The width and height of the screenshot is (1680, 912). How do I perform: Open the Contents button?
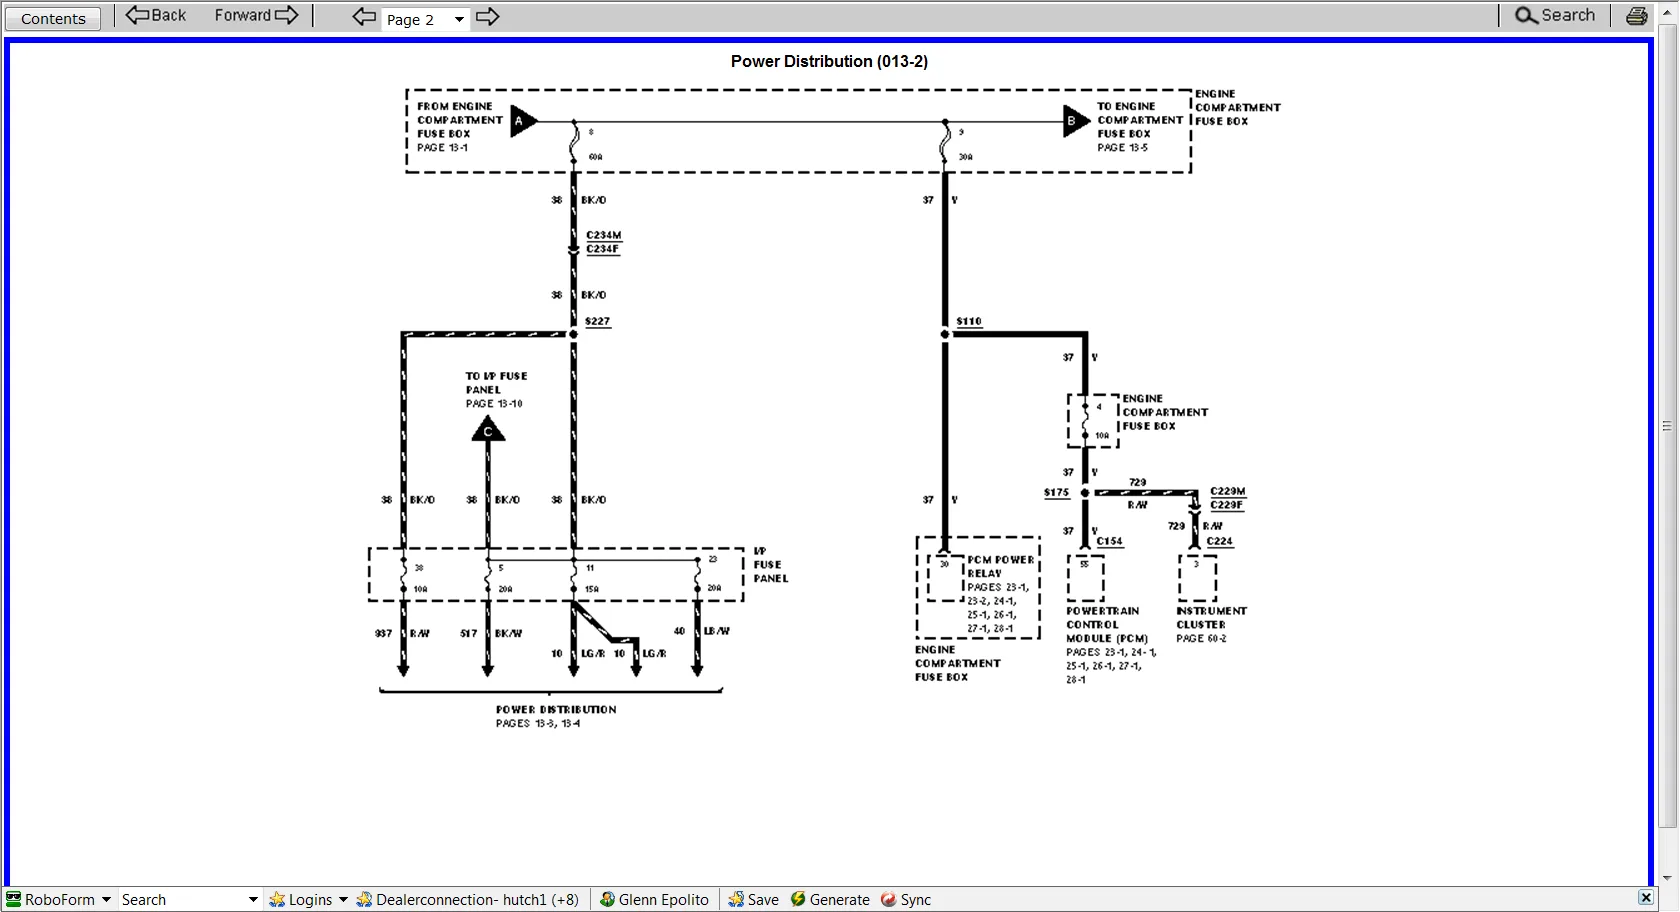(53, 18)
